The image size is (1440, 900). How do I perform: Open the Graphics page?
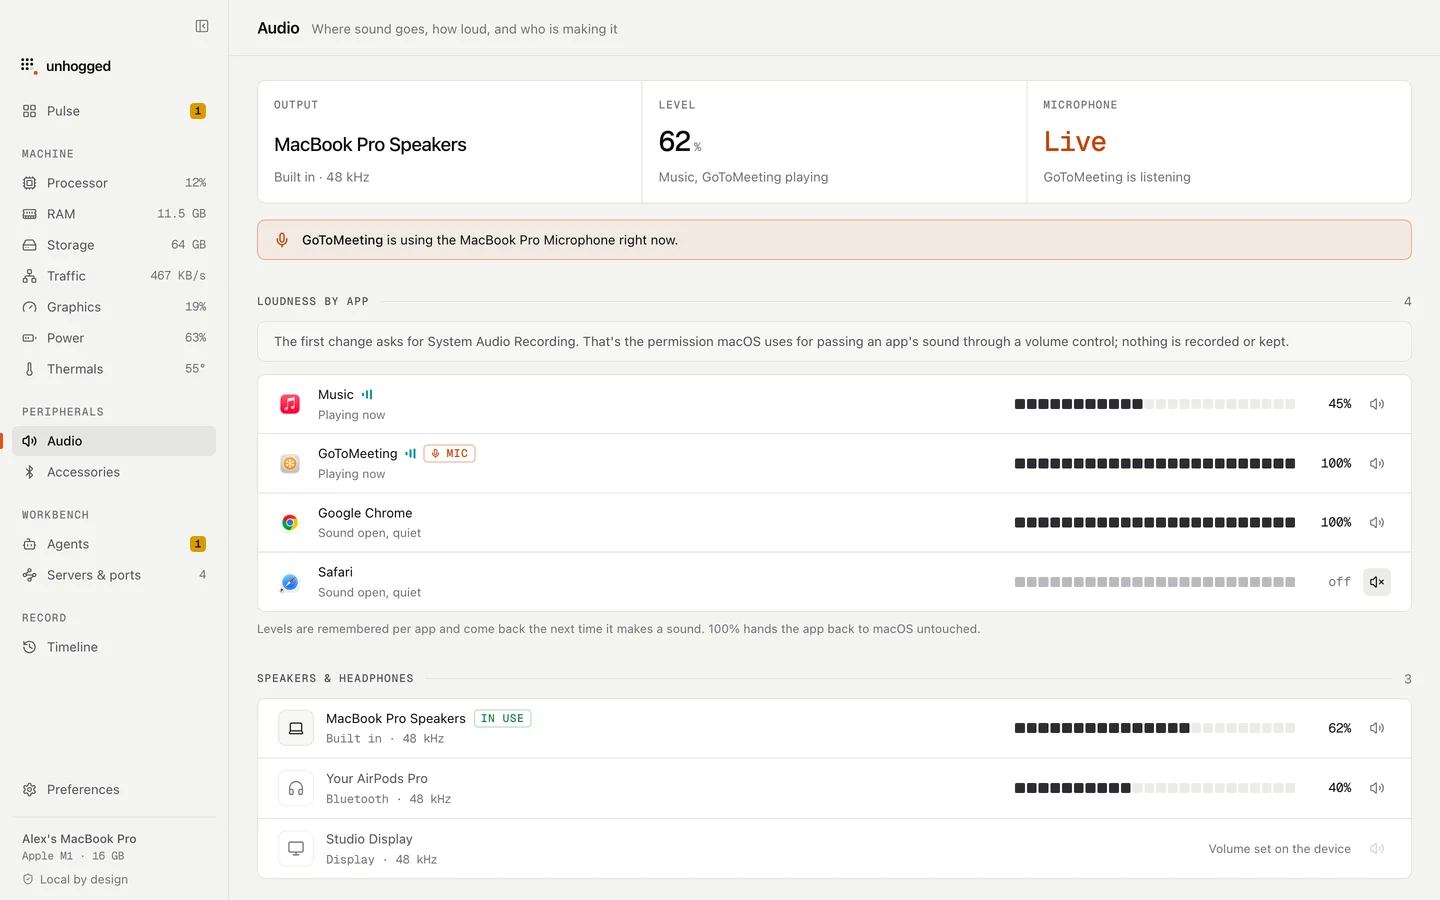(x=114, y=307)
